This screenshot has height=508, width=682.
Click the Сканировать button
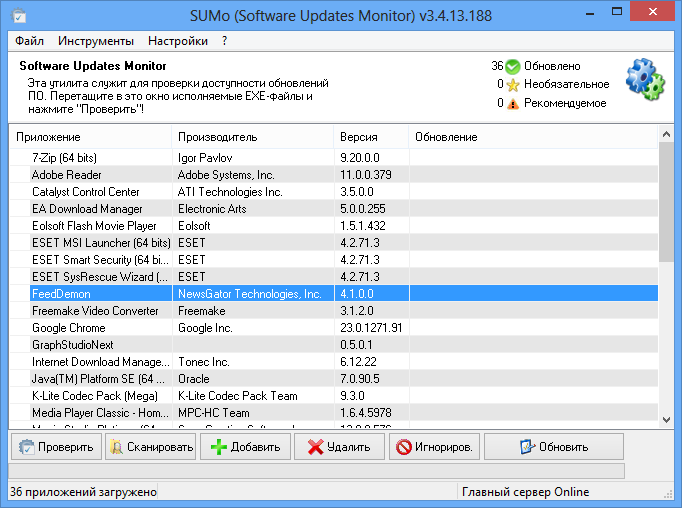tap(150, 447)
